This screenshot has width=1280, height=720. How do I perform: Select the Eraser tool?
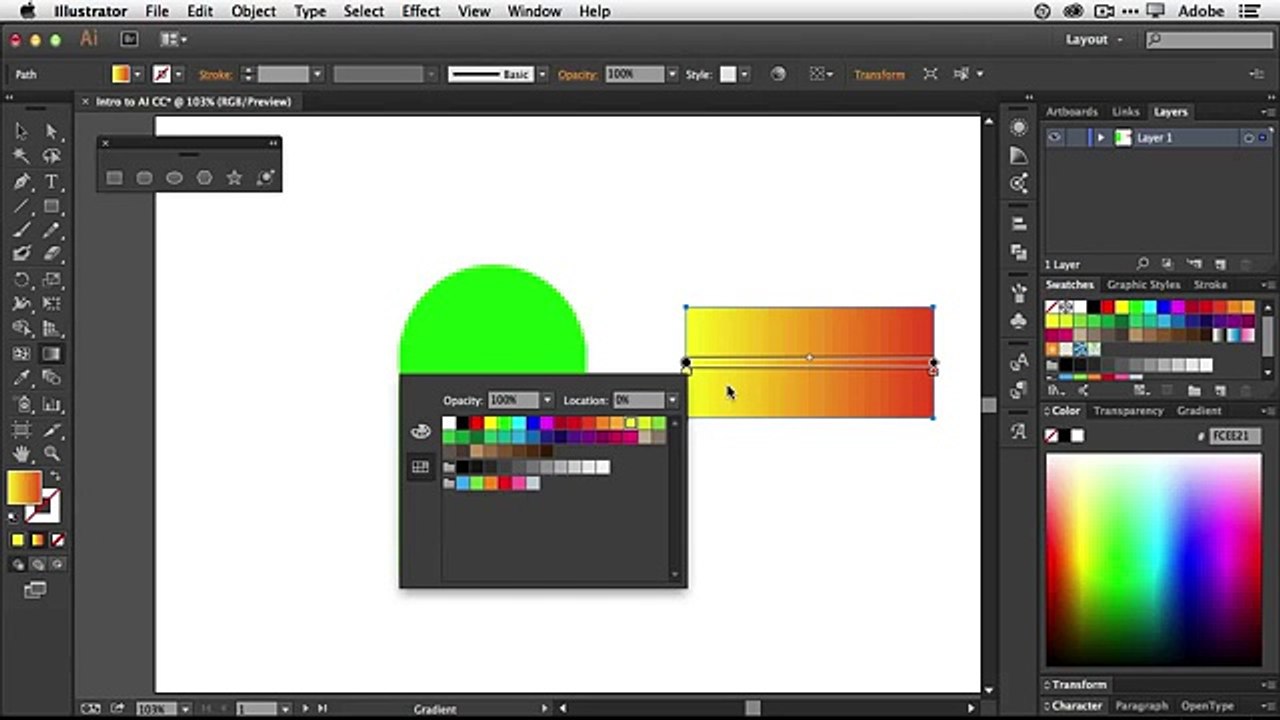(x=52, y=255)
